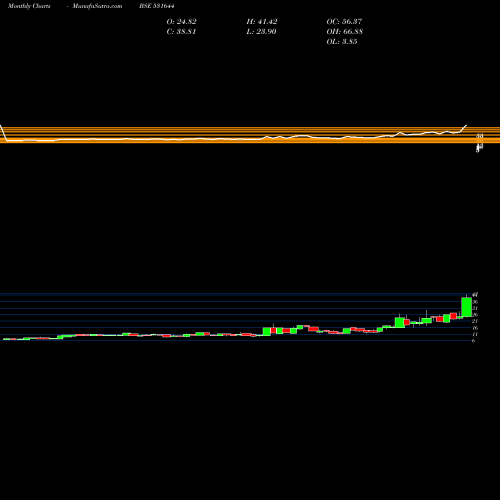
Task: Click the MunafaSutra.com label
Action: click(97, 6)
